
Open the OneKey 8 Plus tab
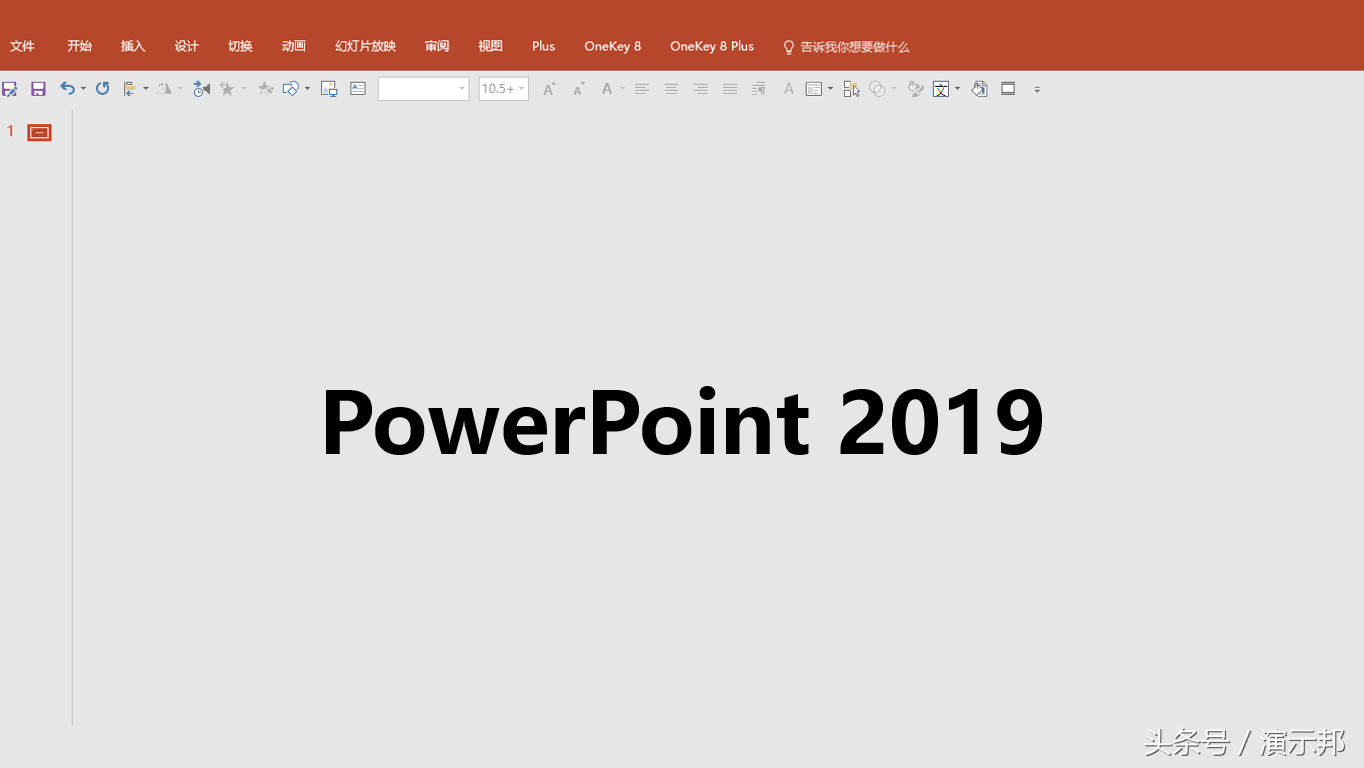[712, 46]
